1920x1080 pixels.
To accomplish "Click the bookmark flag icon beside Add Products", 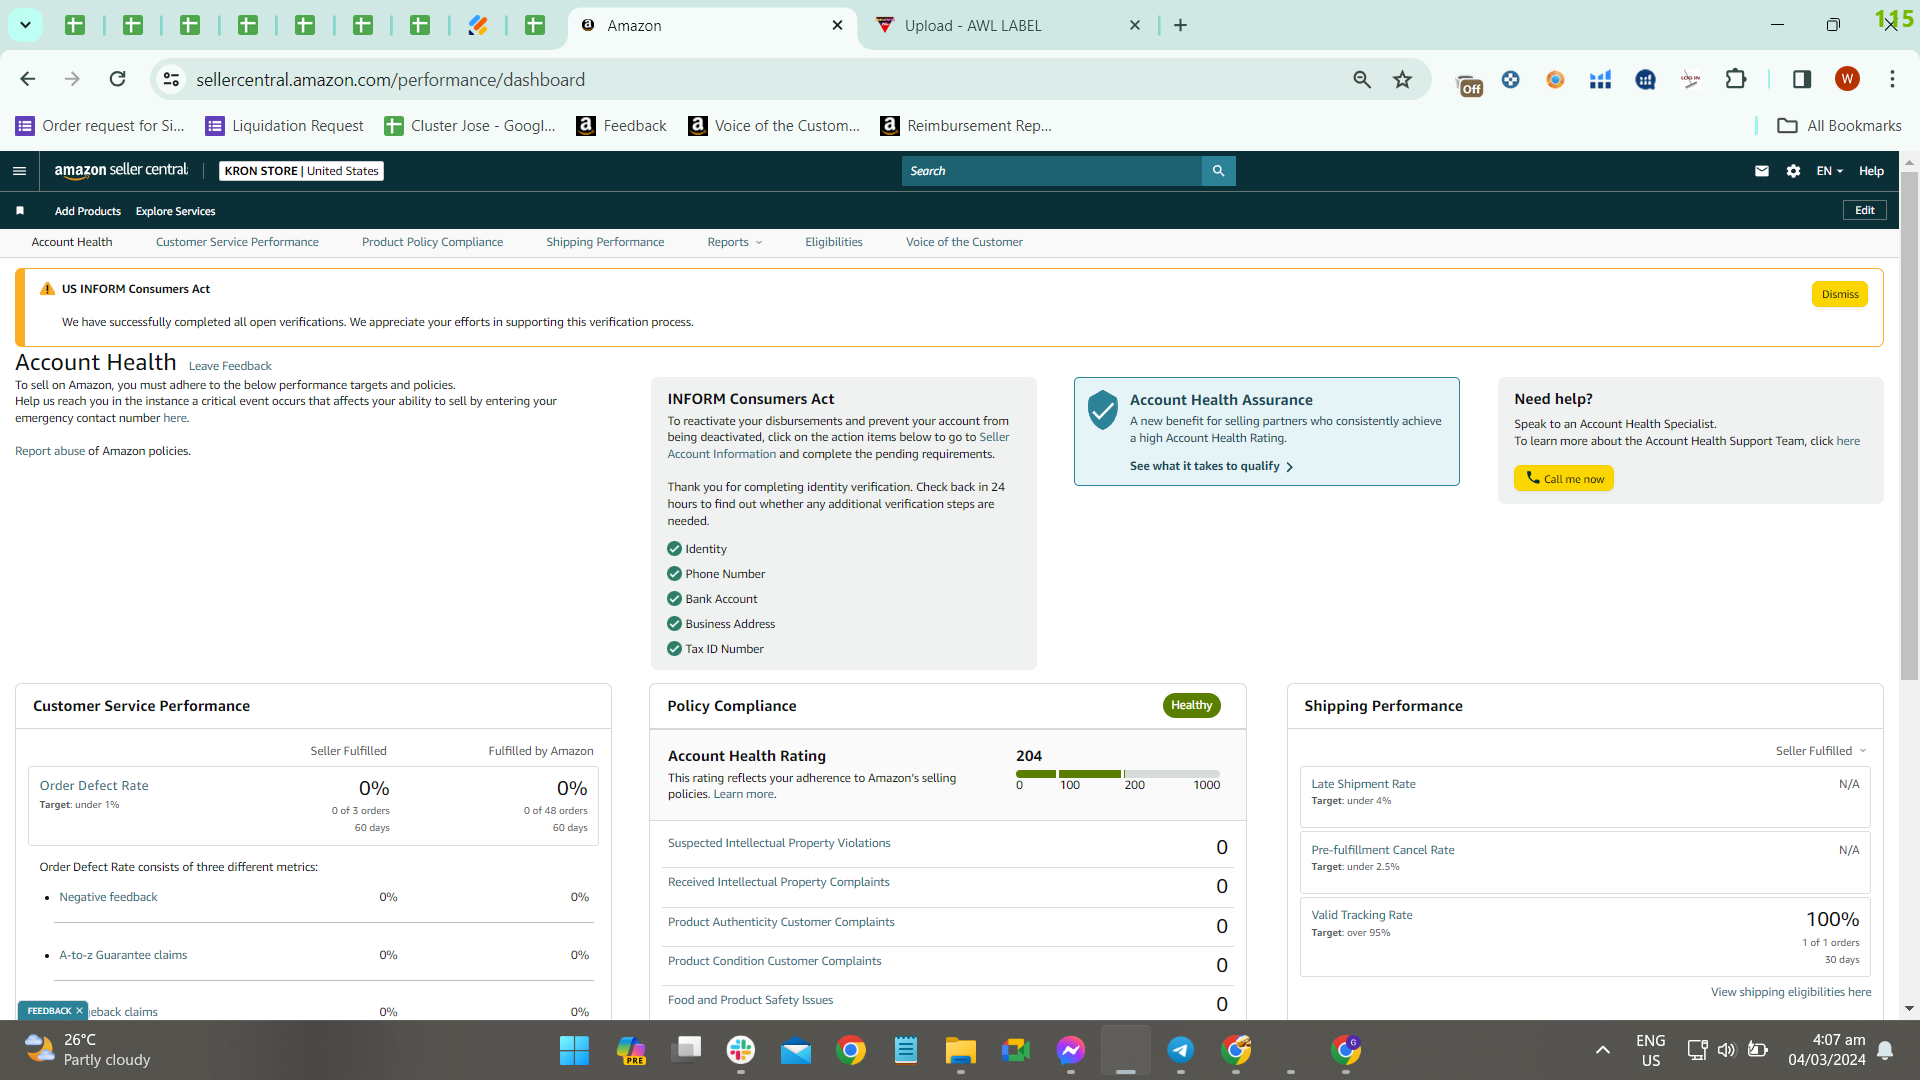I will pos(20,211).
